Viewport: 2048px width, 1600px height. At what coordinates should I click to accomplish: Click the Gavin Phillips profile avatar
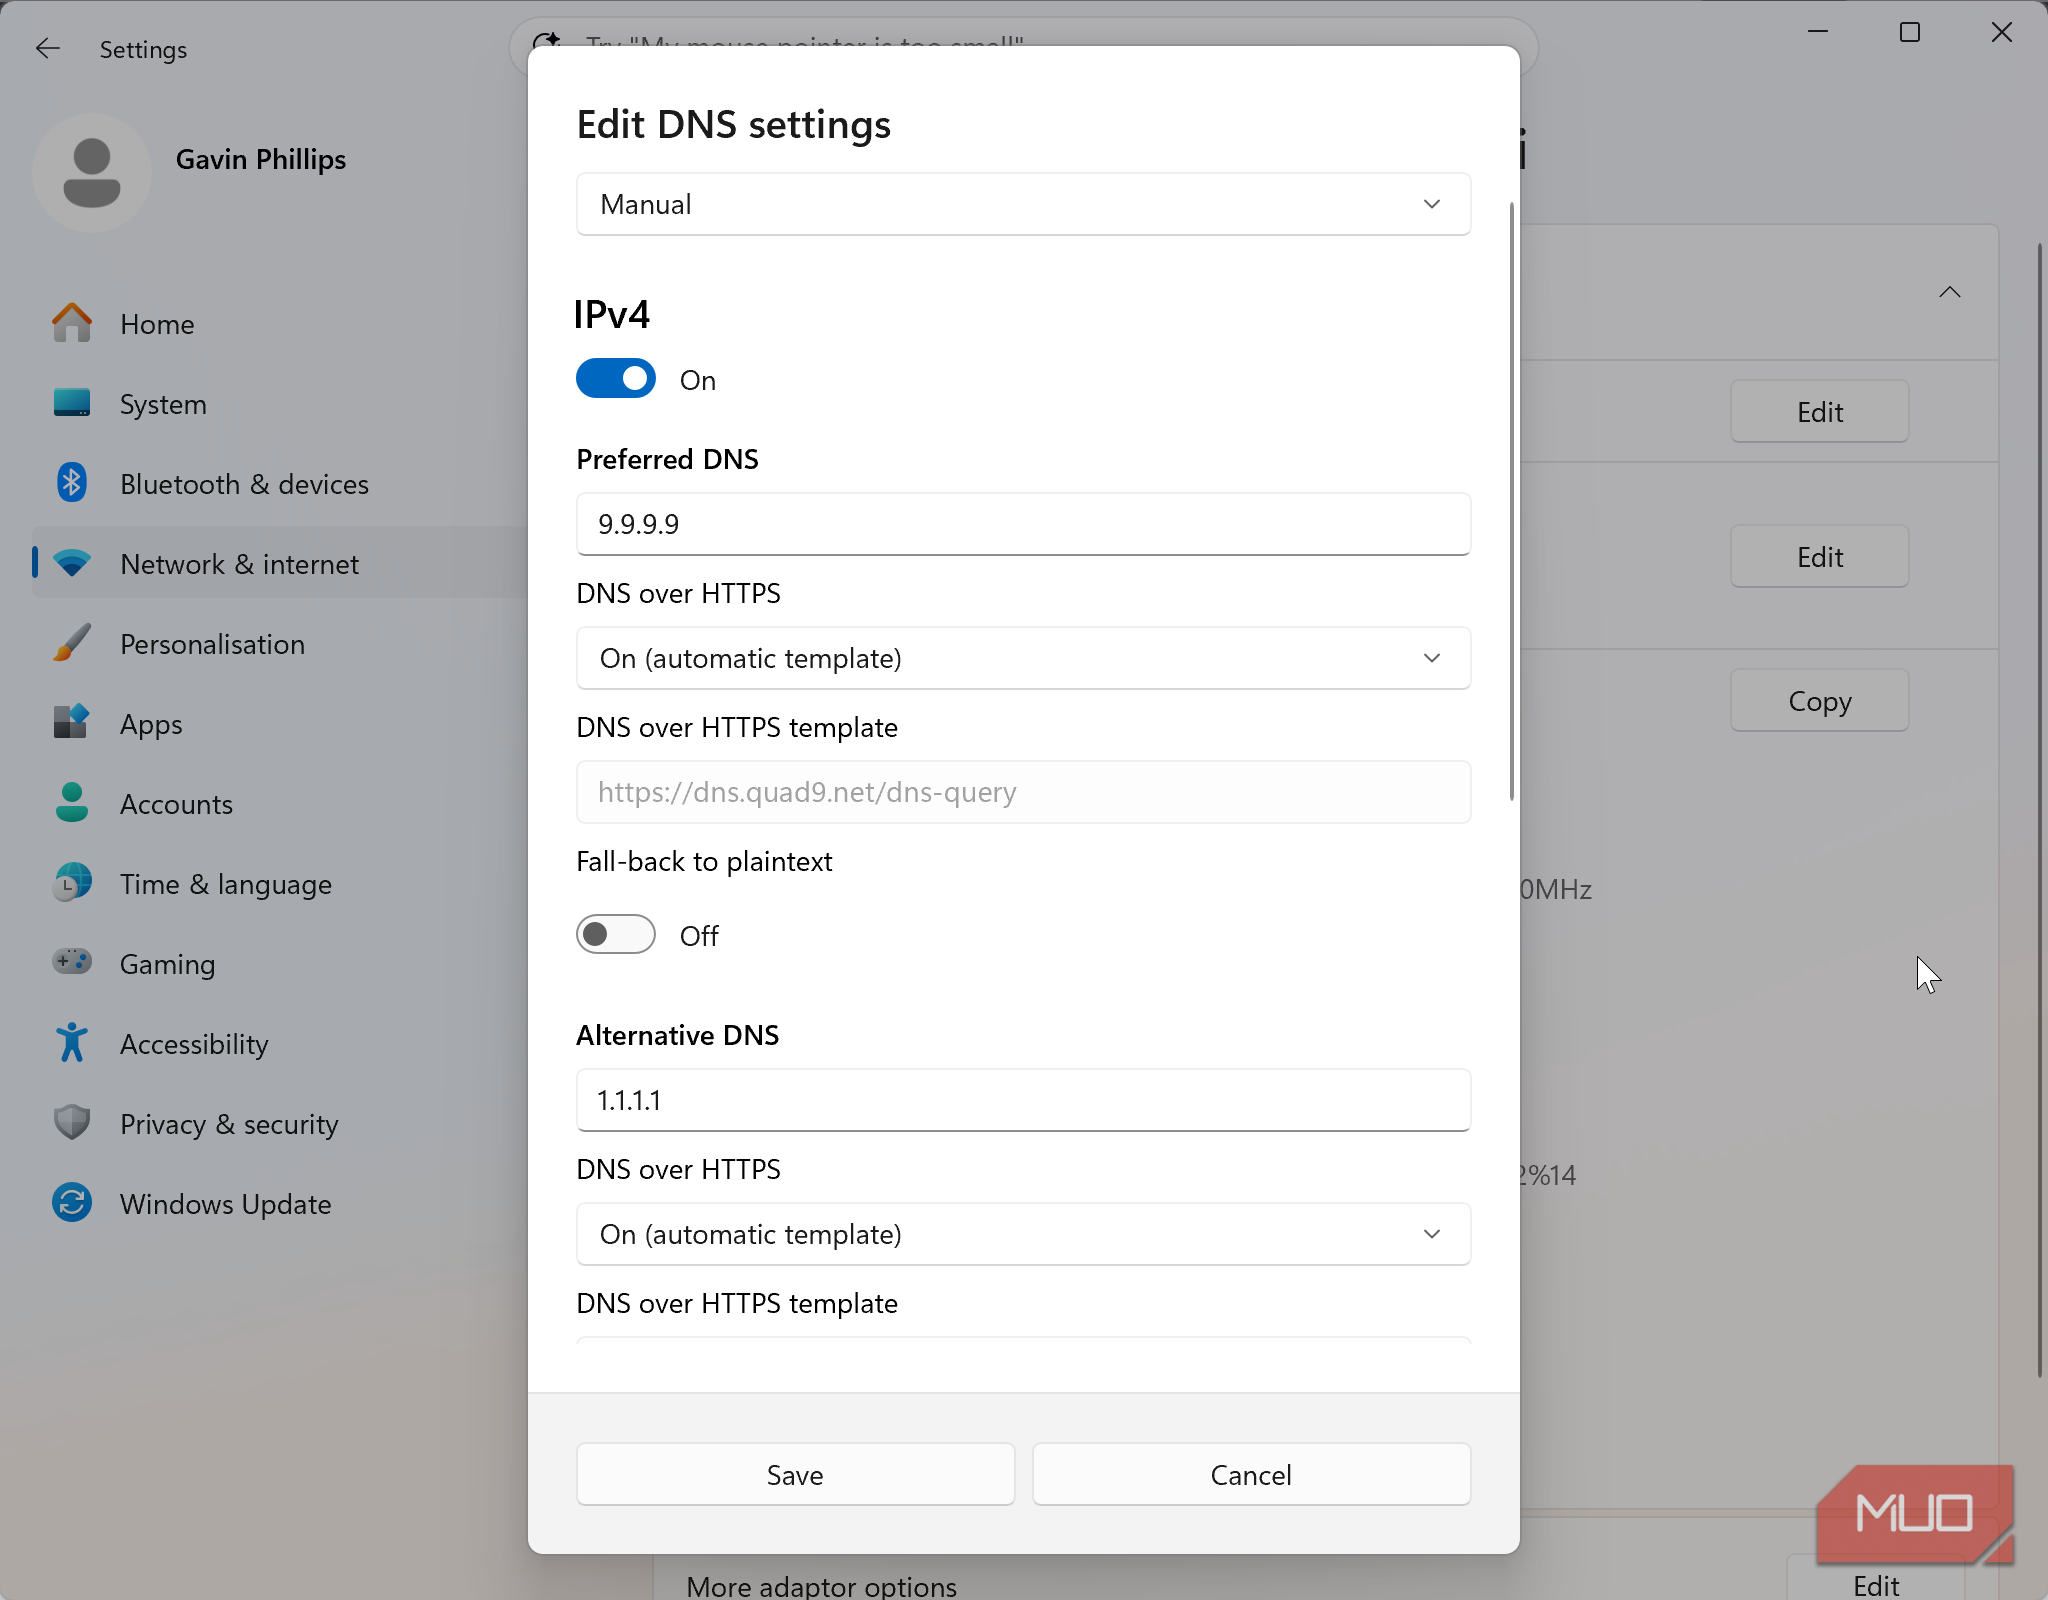pyautogui.click(x=91, y=172)
